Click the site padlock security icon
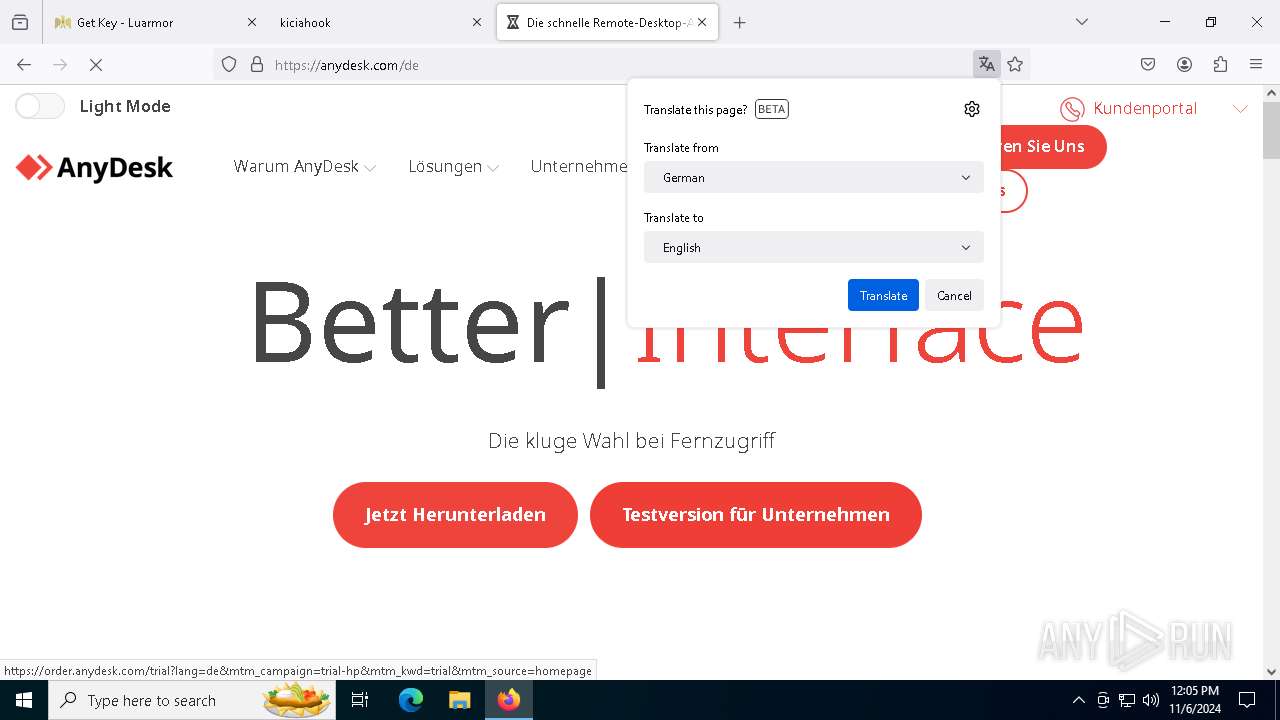This screenshot has width=1280, height=720. tap(257, 64)
